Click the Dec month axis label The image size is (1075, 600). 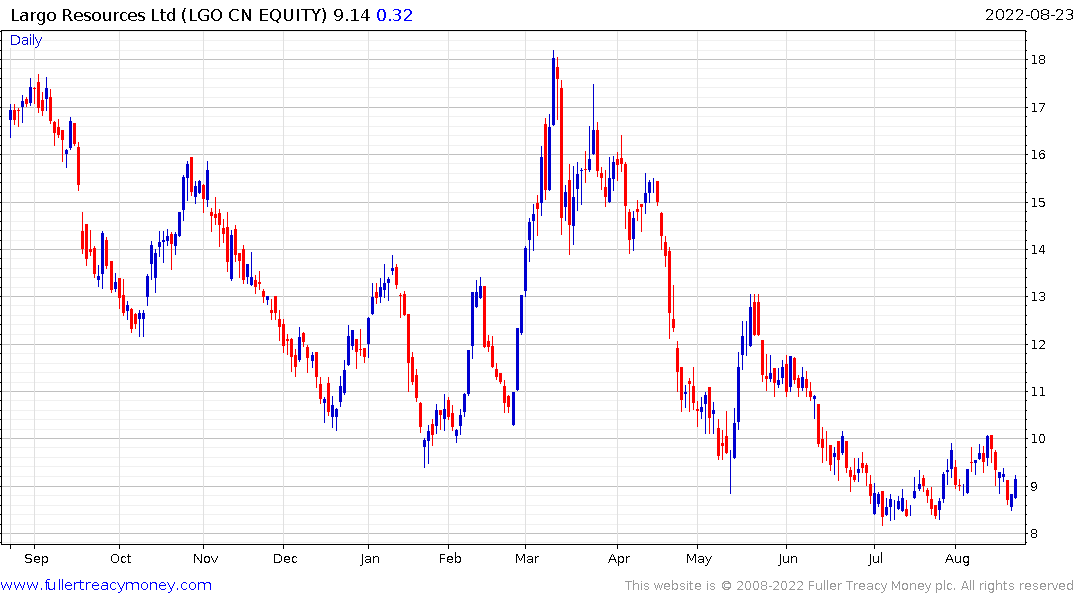(x=285, y=558)
